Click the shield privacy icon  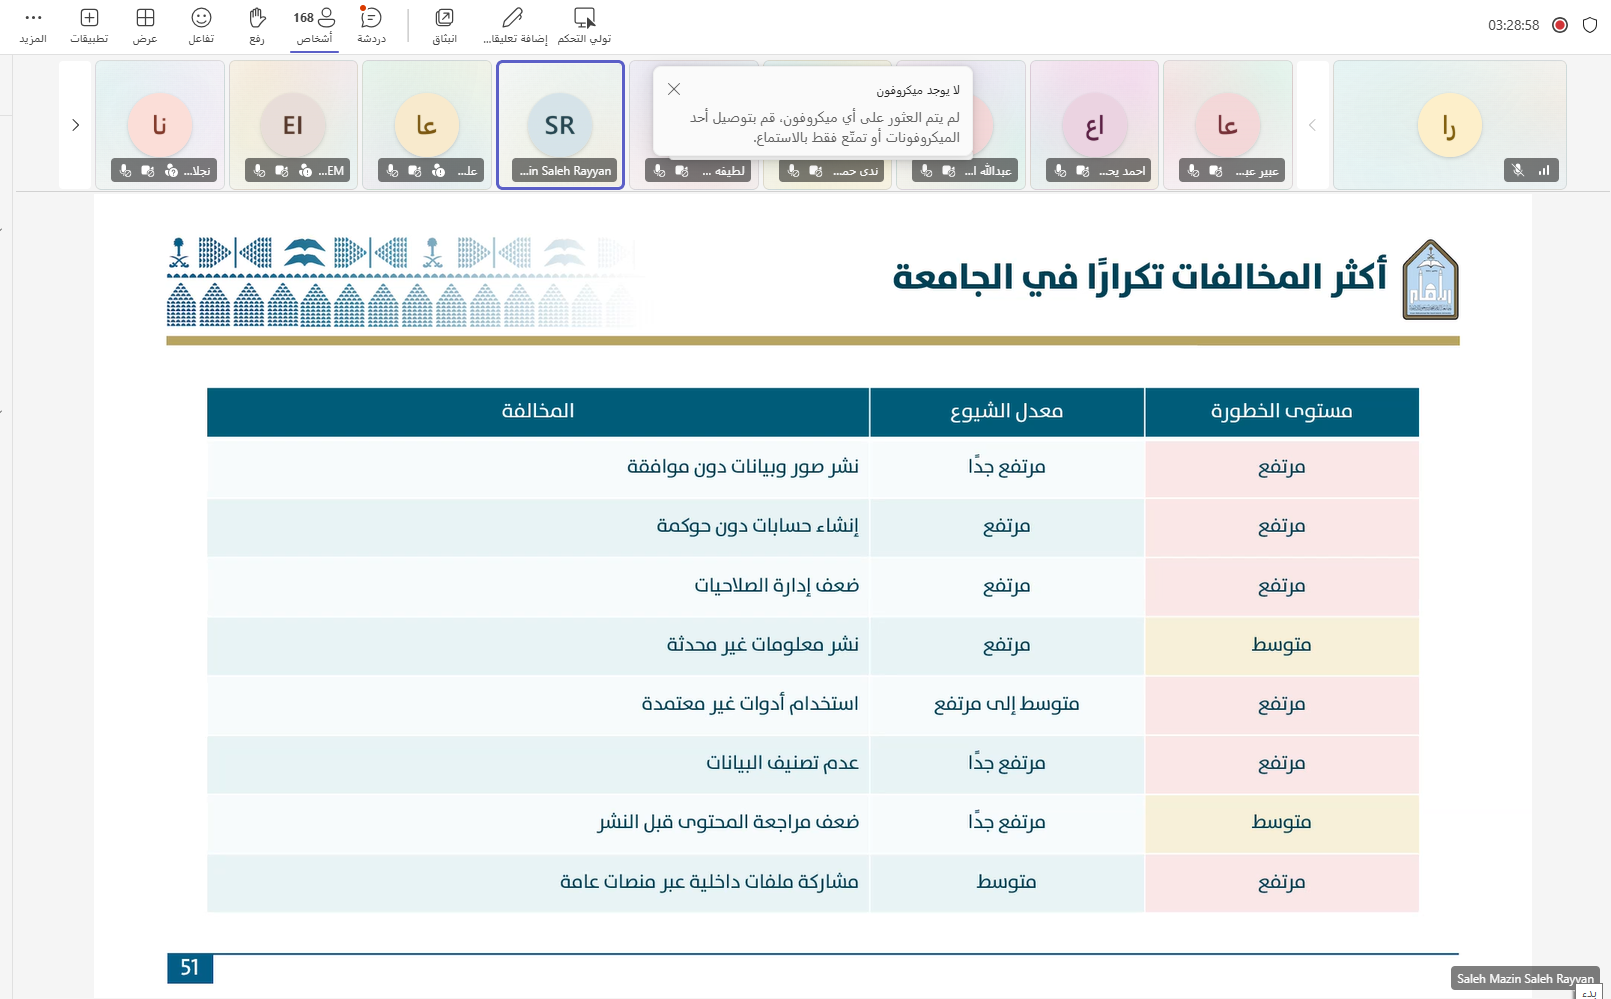click(1590, 25)
